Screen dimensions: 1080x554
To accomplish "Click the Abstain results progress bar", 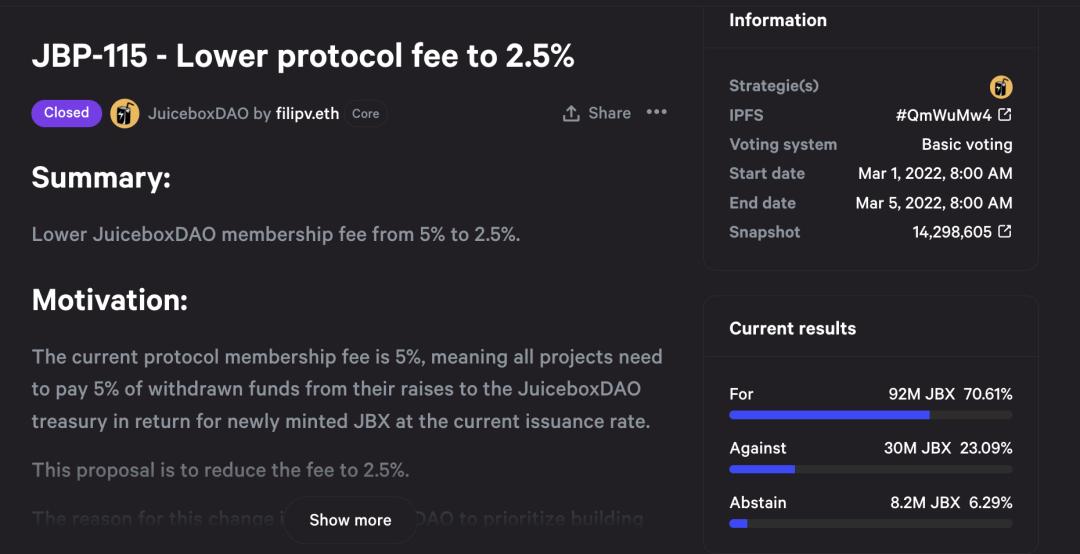I will tap(870, 523).
